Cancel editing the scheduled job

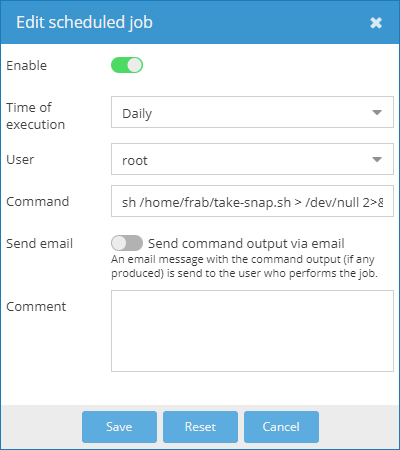(281, 427)
